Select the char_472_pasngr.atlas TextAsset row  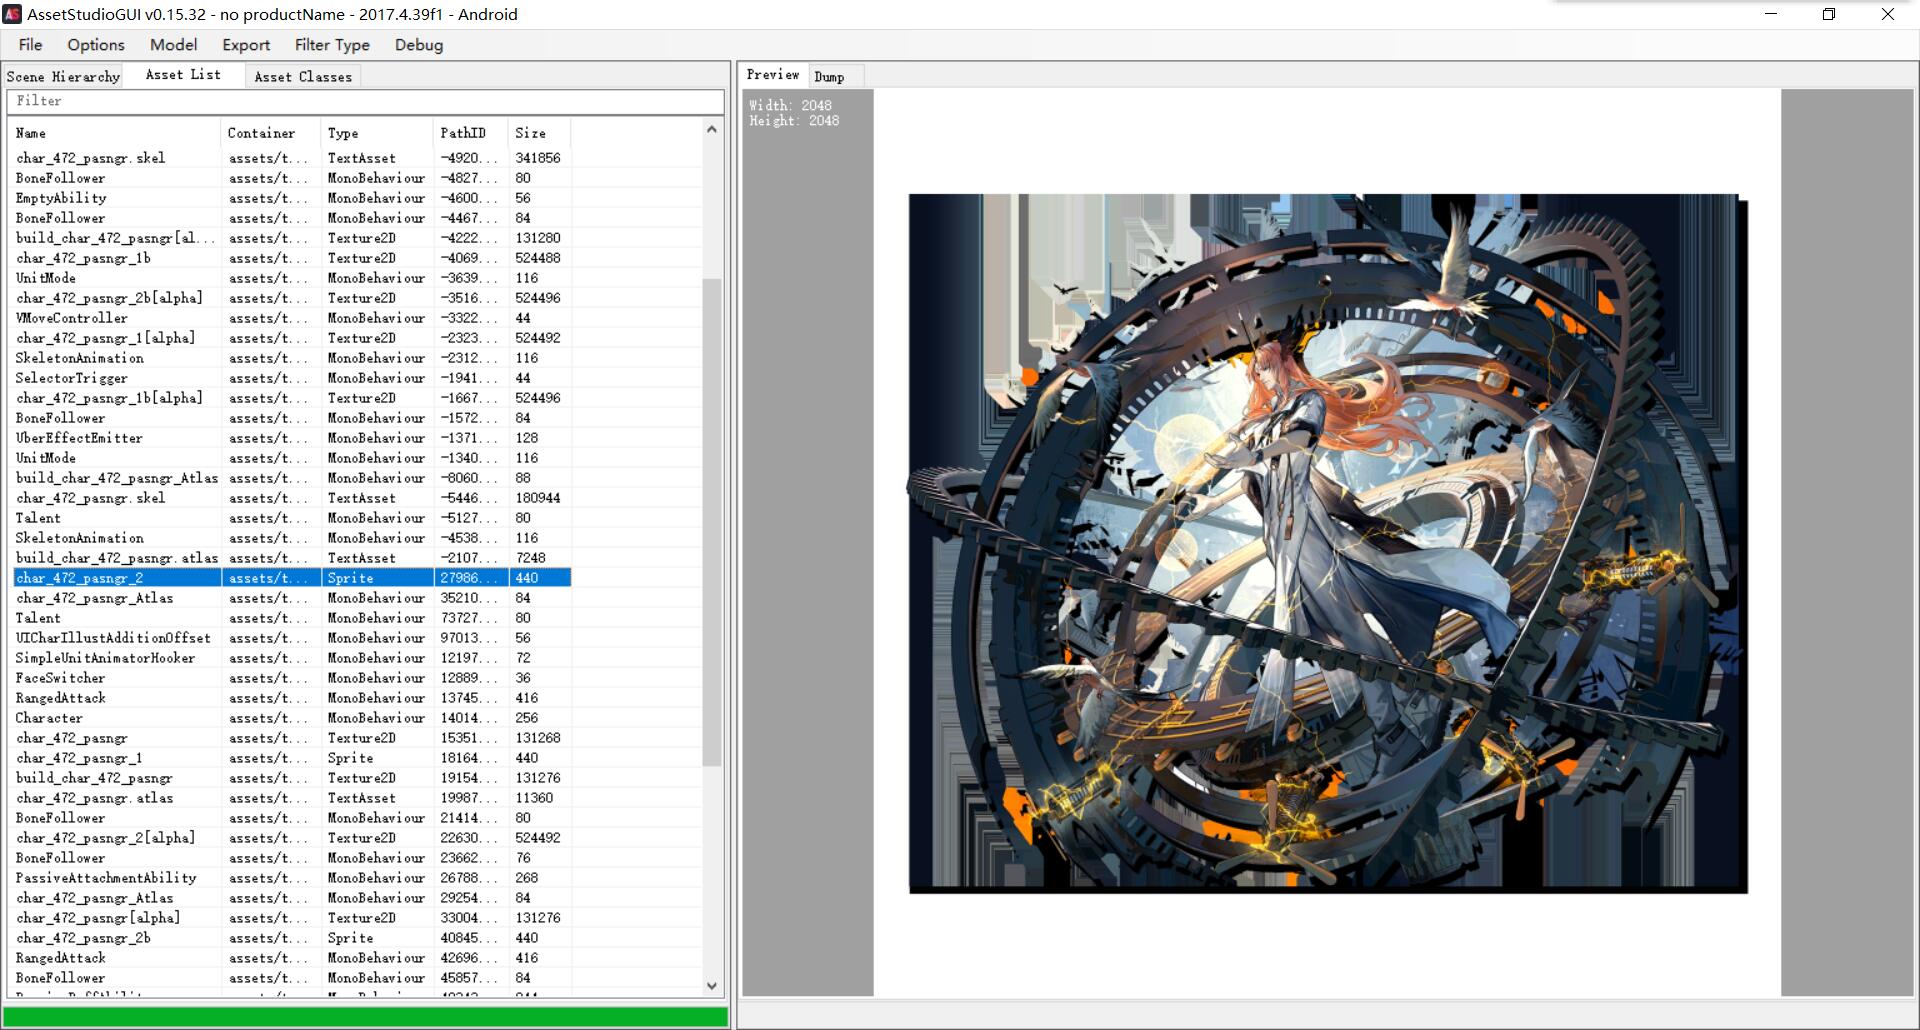pos(292,798)
